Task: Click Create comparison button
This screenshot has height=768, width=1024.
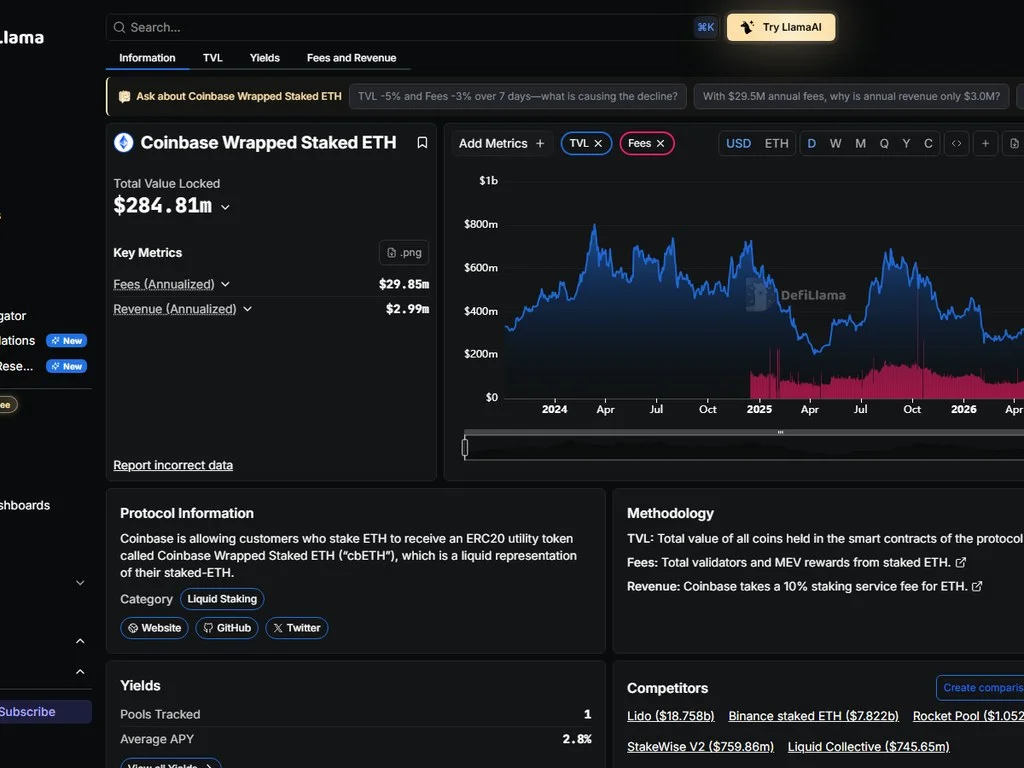Action: pyautogui.click(x=980, y=688)
